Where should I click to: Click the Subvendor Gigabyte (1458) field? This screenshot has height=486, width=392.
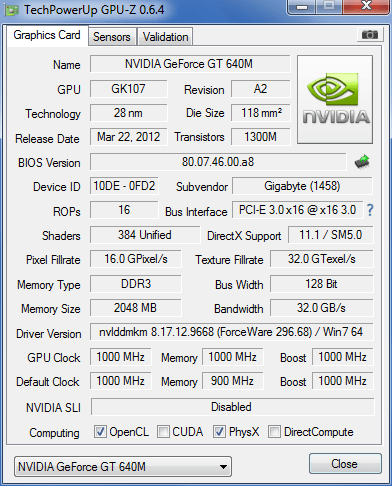point(302,186)
